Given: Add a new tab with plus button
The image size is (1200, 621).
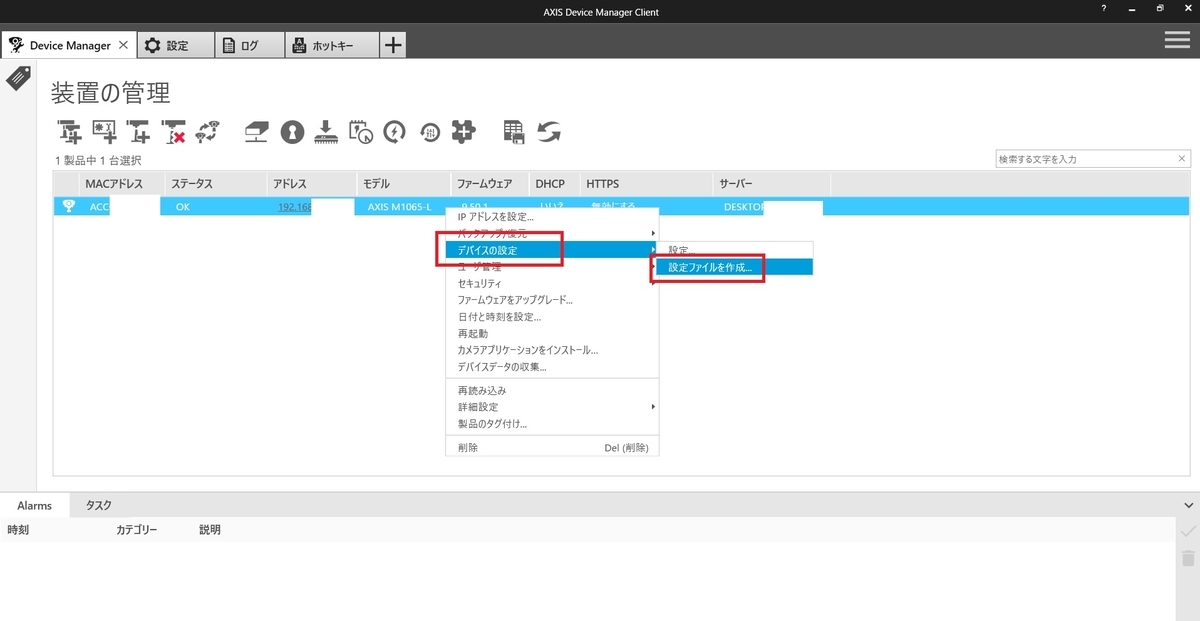Looking at the screenshot, I should click(x=394, y=45).
